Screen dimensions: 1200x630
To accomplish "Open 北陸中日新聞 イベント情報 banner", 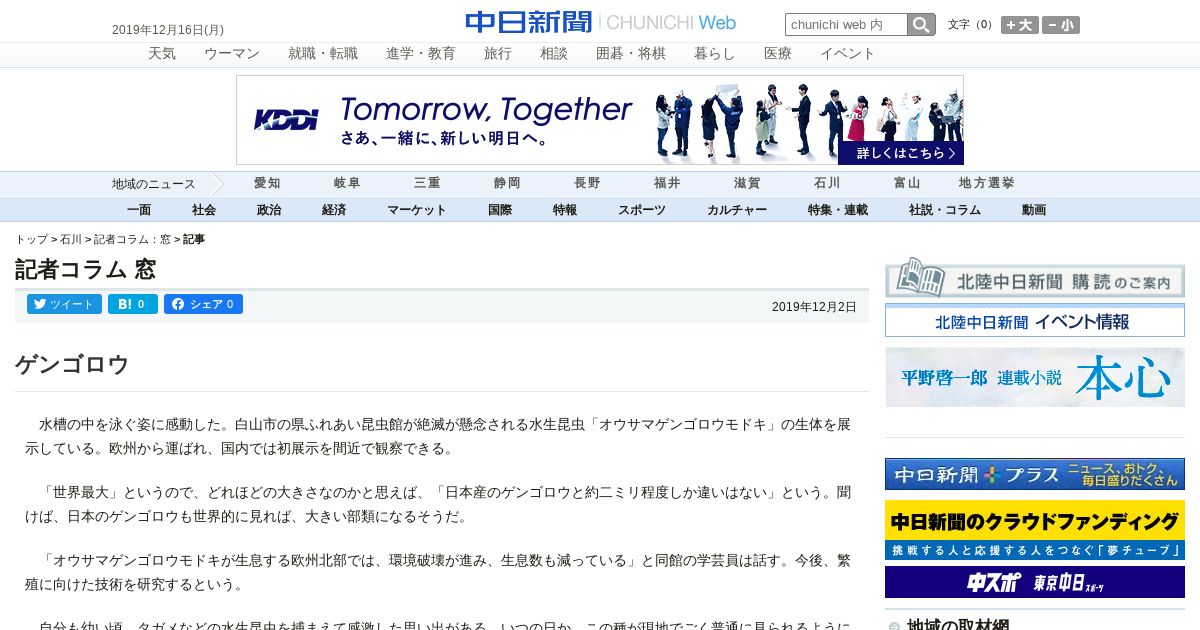I will pos(1035,321).
